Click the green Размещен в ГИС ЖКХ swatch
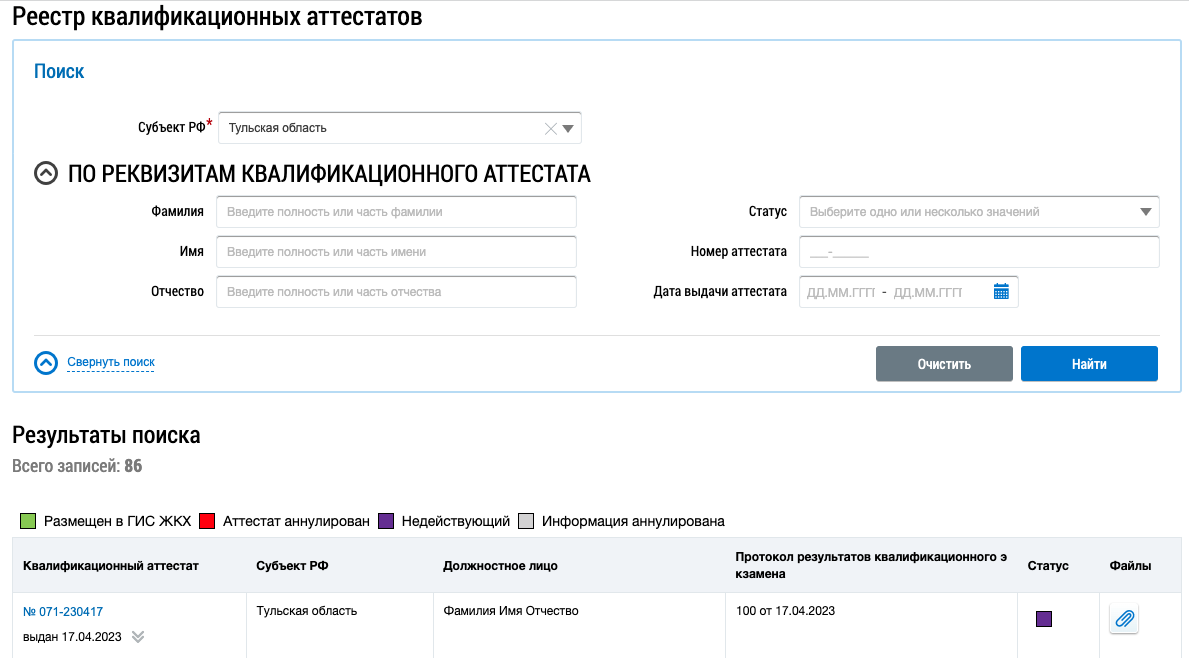Screen dimensions: 1189x658 (x=28, y=521)
